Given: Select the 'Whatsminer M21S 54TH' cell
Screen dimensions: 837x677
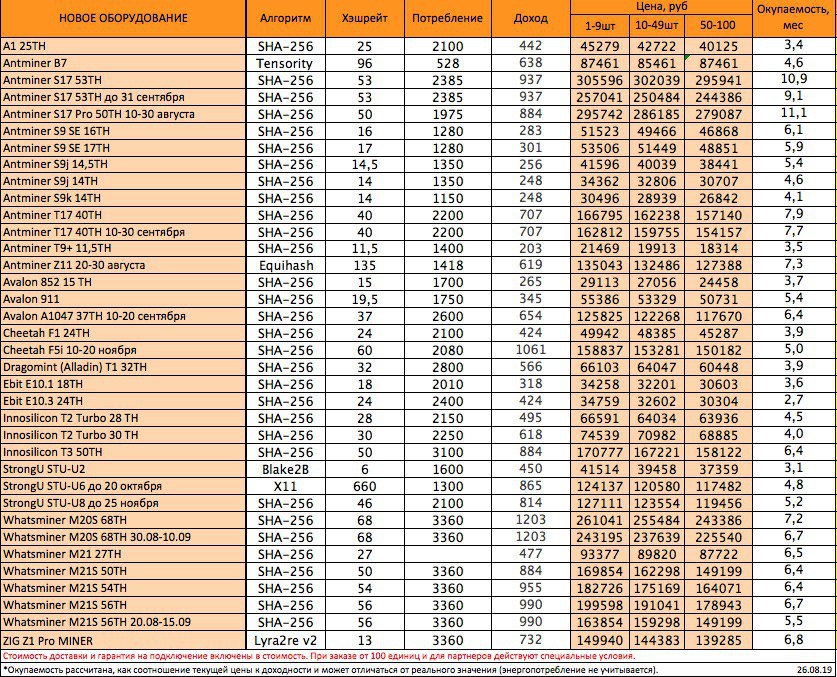Looking at the screenshot, I should pyautogui.click(x=123, y=588).
